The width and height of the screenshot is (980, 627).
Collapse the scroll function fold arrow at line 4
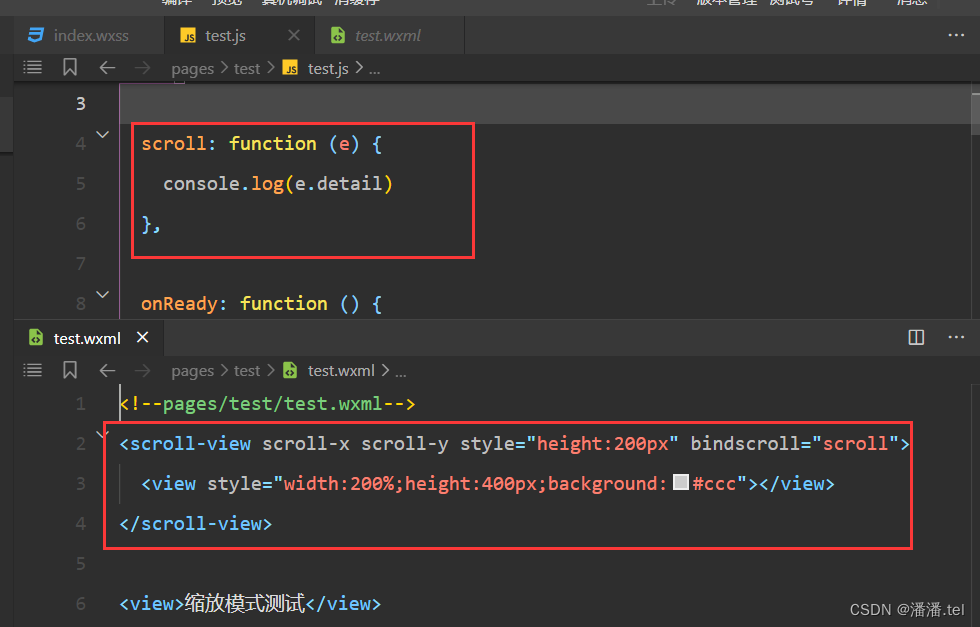pos(102,134)
